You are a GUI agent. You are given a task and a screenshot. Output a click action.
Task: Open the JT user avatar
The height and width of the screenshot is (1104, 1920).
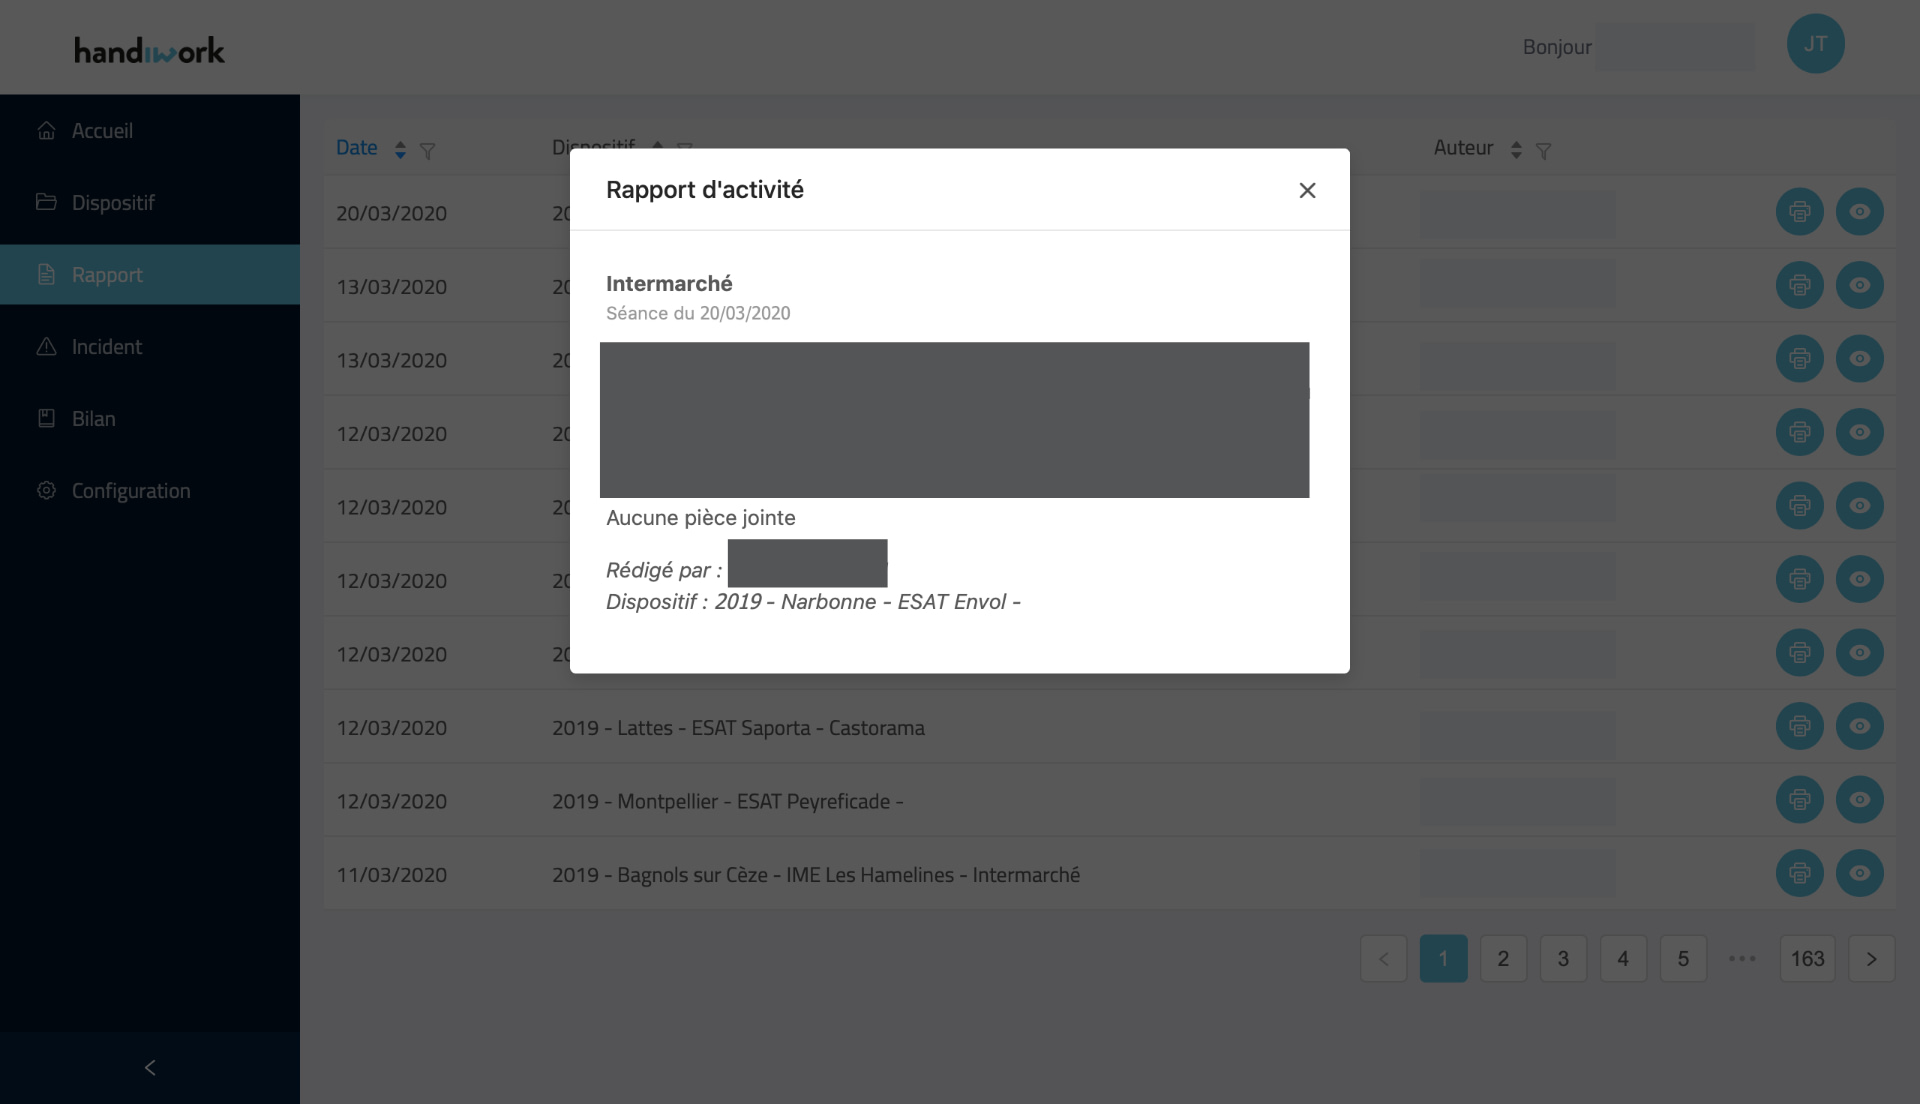[x=1815, y=44]
